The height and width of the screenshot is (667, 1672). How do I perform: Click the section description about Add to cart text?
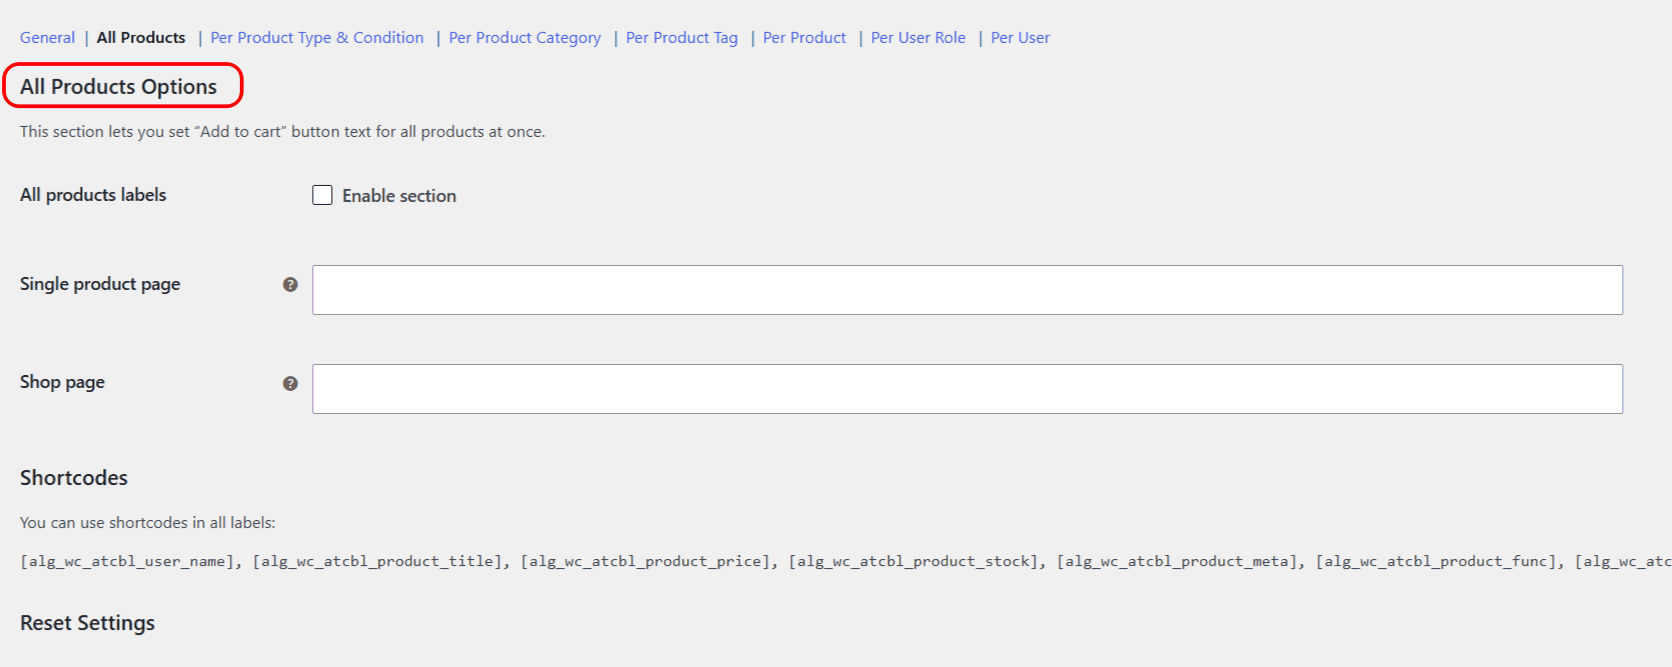282,132
